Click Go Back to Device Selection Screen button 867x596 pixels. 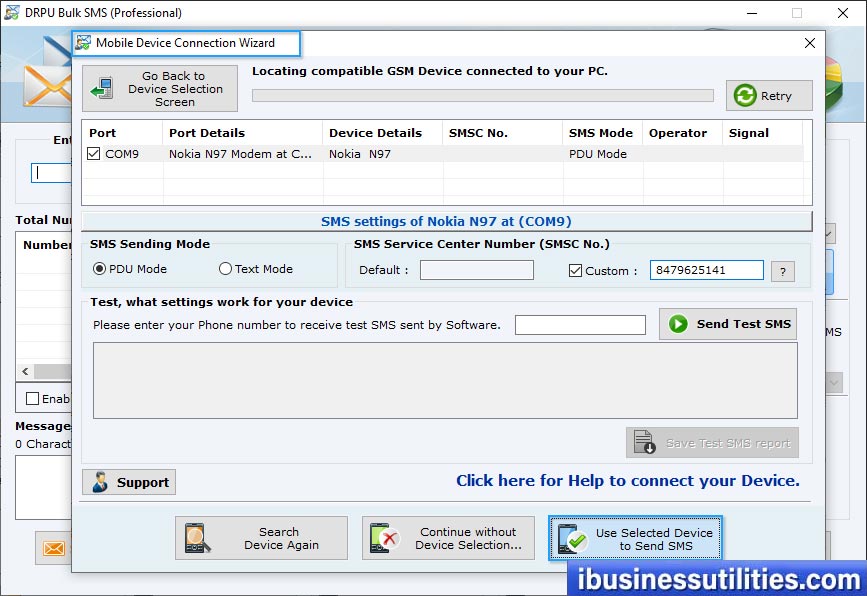tap(160, 88)
